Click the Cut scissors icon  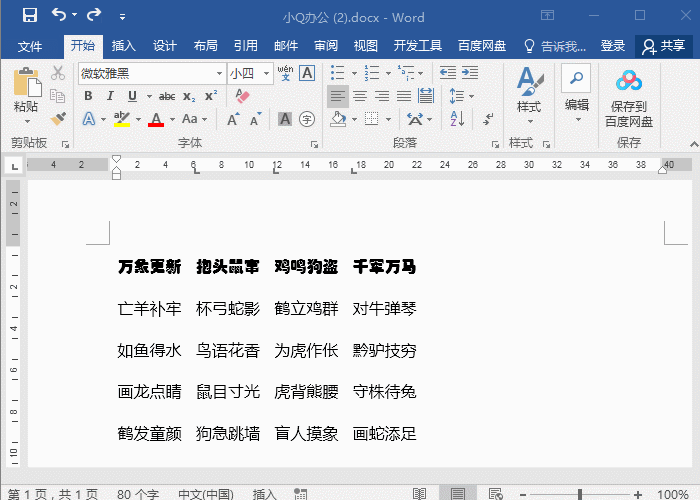point(58,73)
